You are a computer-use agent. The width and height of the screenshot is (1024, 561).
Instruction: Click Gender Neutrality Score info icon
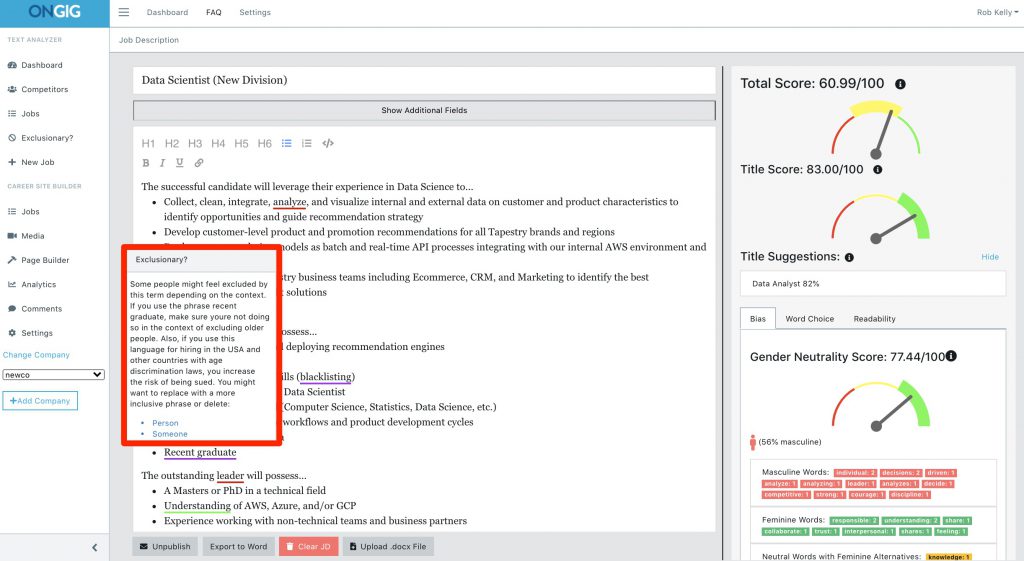click(x=952, y=356)
